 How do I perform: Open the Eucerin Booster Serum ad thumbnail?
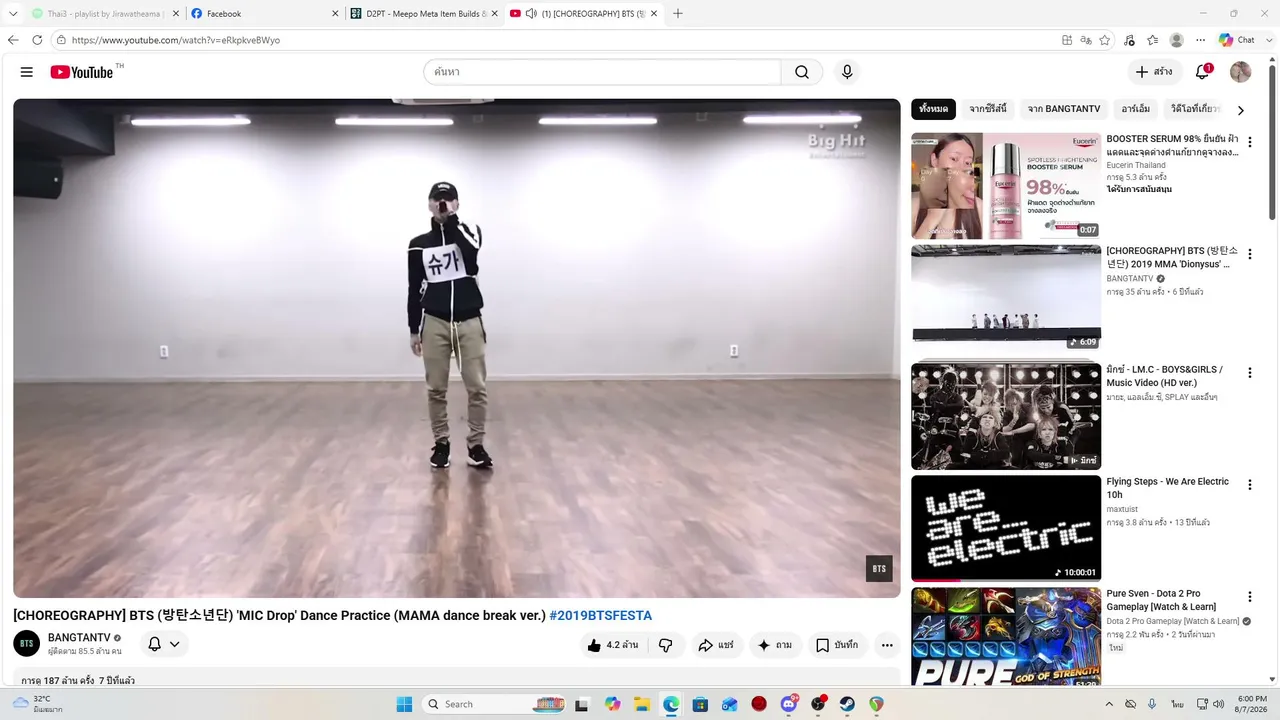(1006, 186)
